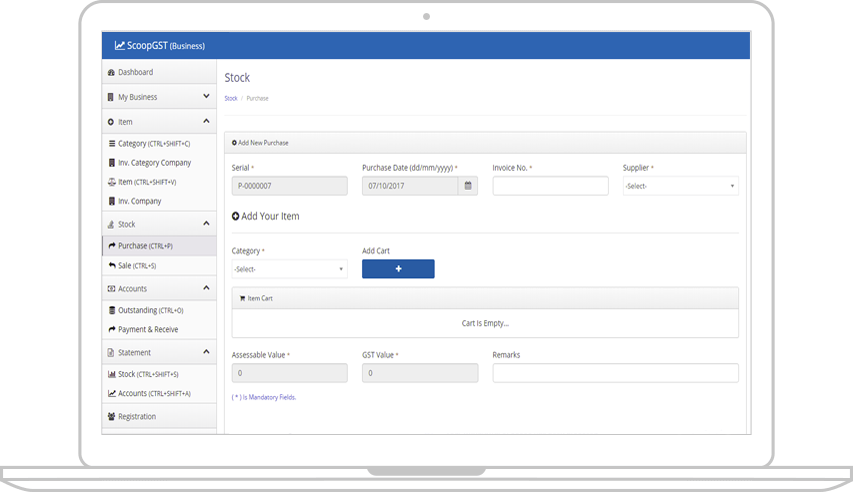Open Outstanding (CTRL+O) menu item
Viewport: 853px width, 492px height.
click(x=150, y=310)
